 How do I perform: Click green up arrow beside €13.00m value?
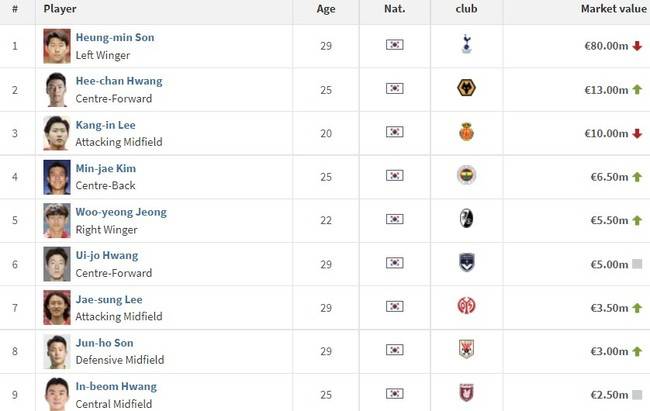(637, 89)
